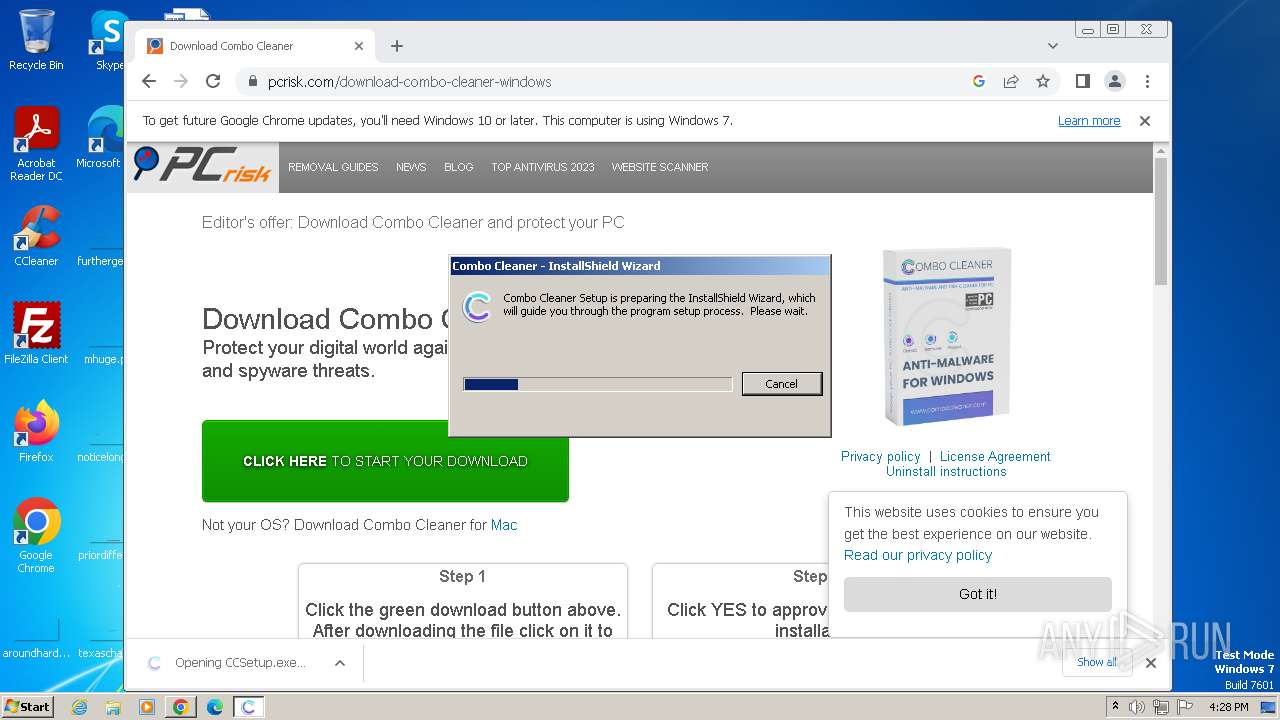Show hidden system tray icons
1280x720 pixels.
pyautogui.click(x=1115, y=707)
